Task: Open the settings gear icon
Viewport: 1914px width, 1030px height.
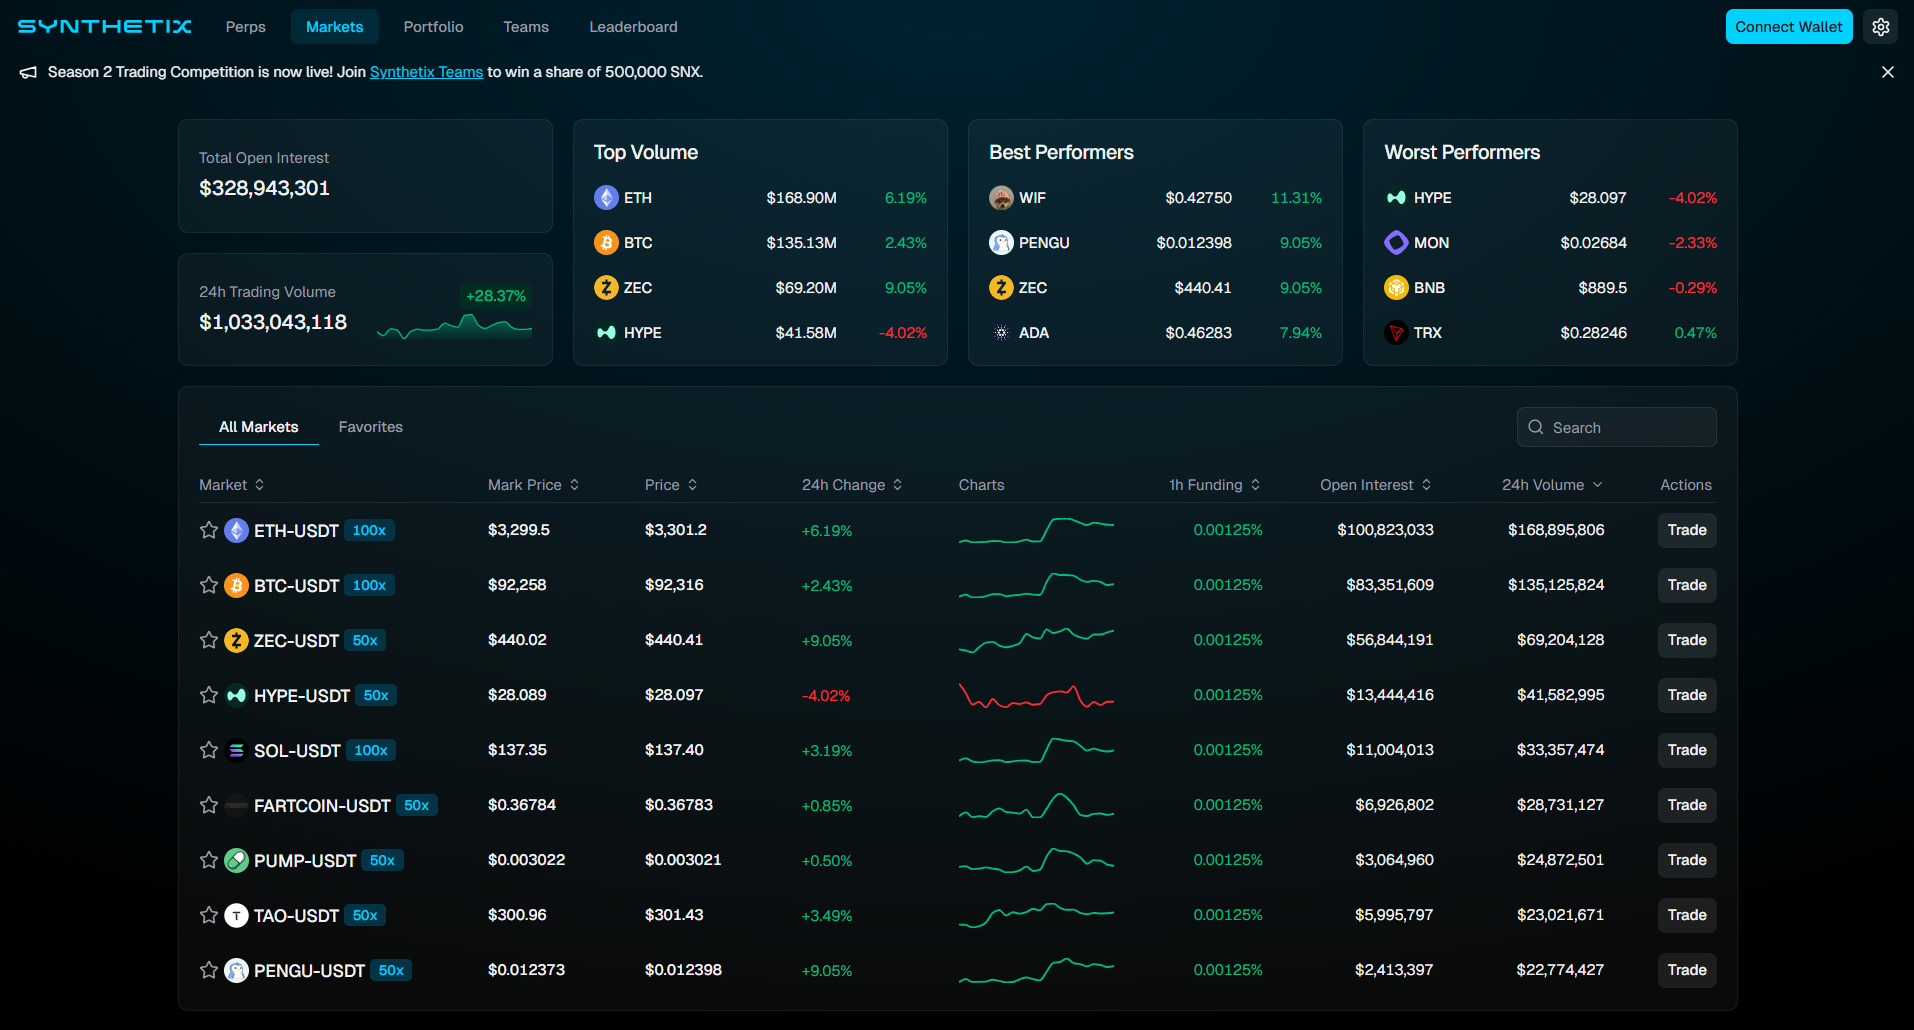Action: point(1880,27)
